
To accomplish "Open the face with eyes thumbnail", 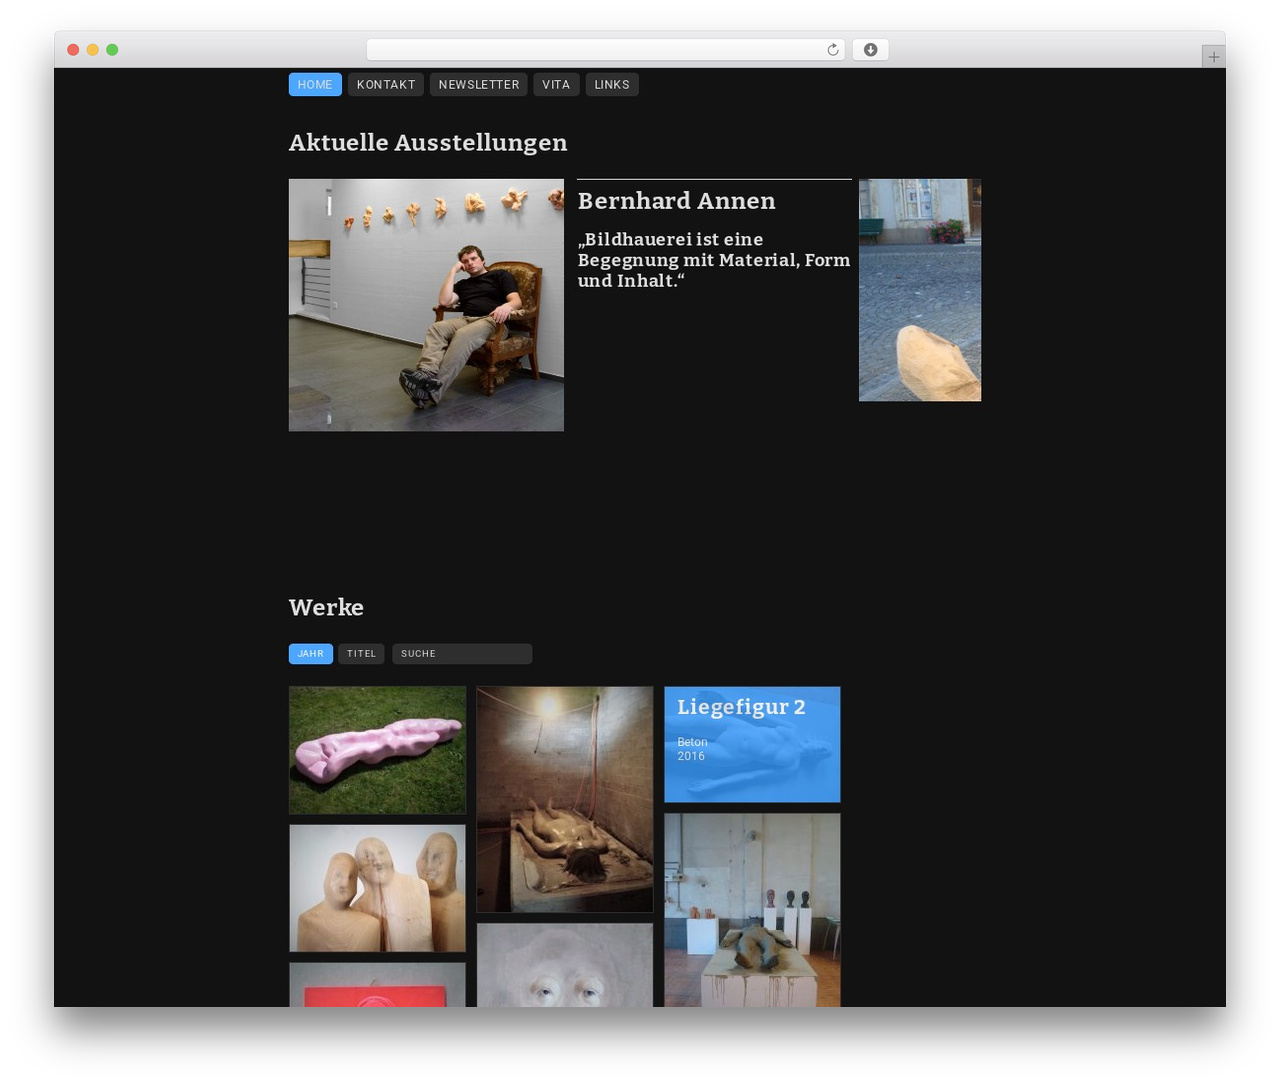I will coord(565,965).
